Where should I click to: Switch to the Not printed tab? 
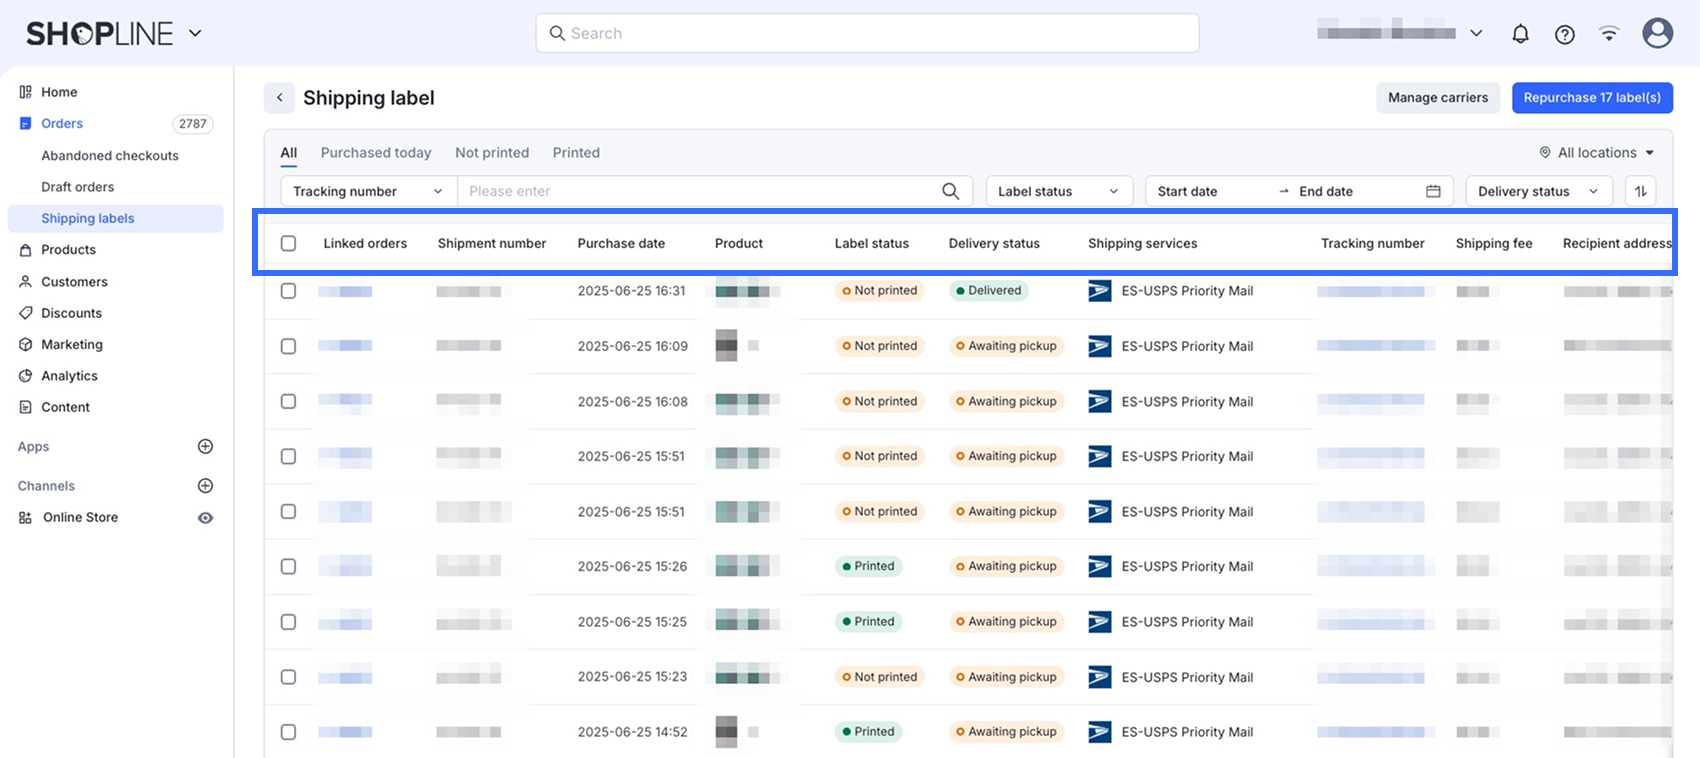[492, 153]
